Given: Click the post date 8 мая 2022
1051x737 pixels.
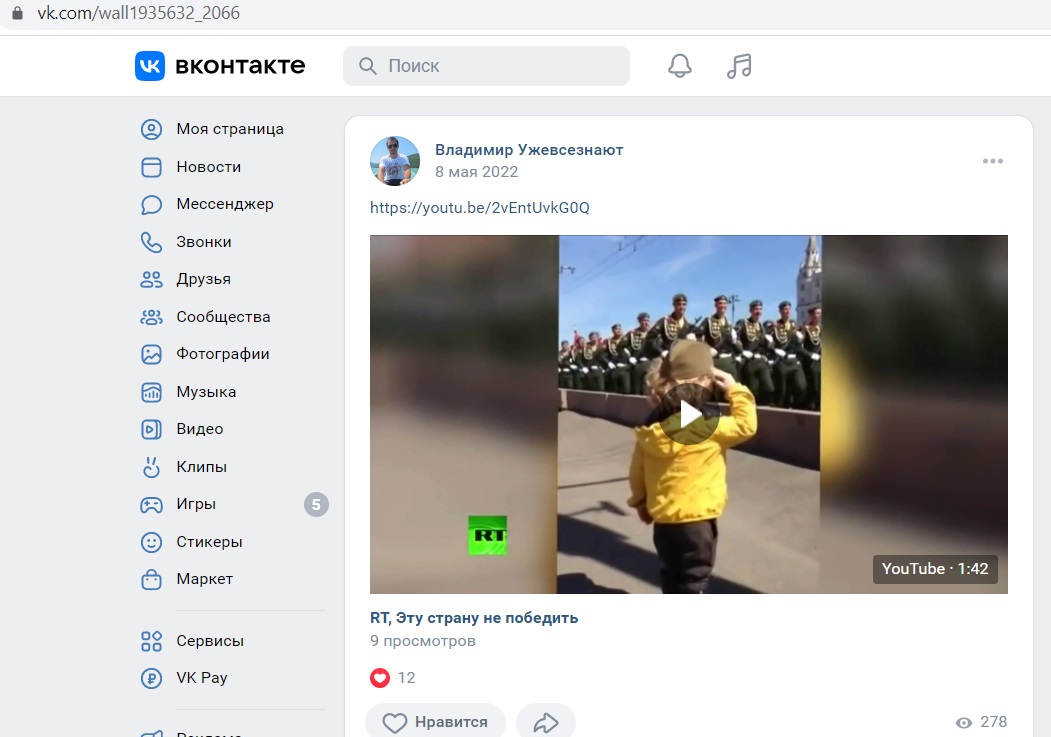Looking at the screenshot, I should (477, 172).
